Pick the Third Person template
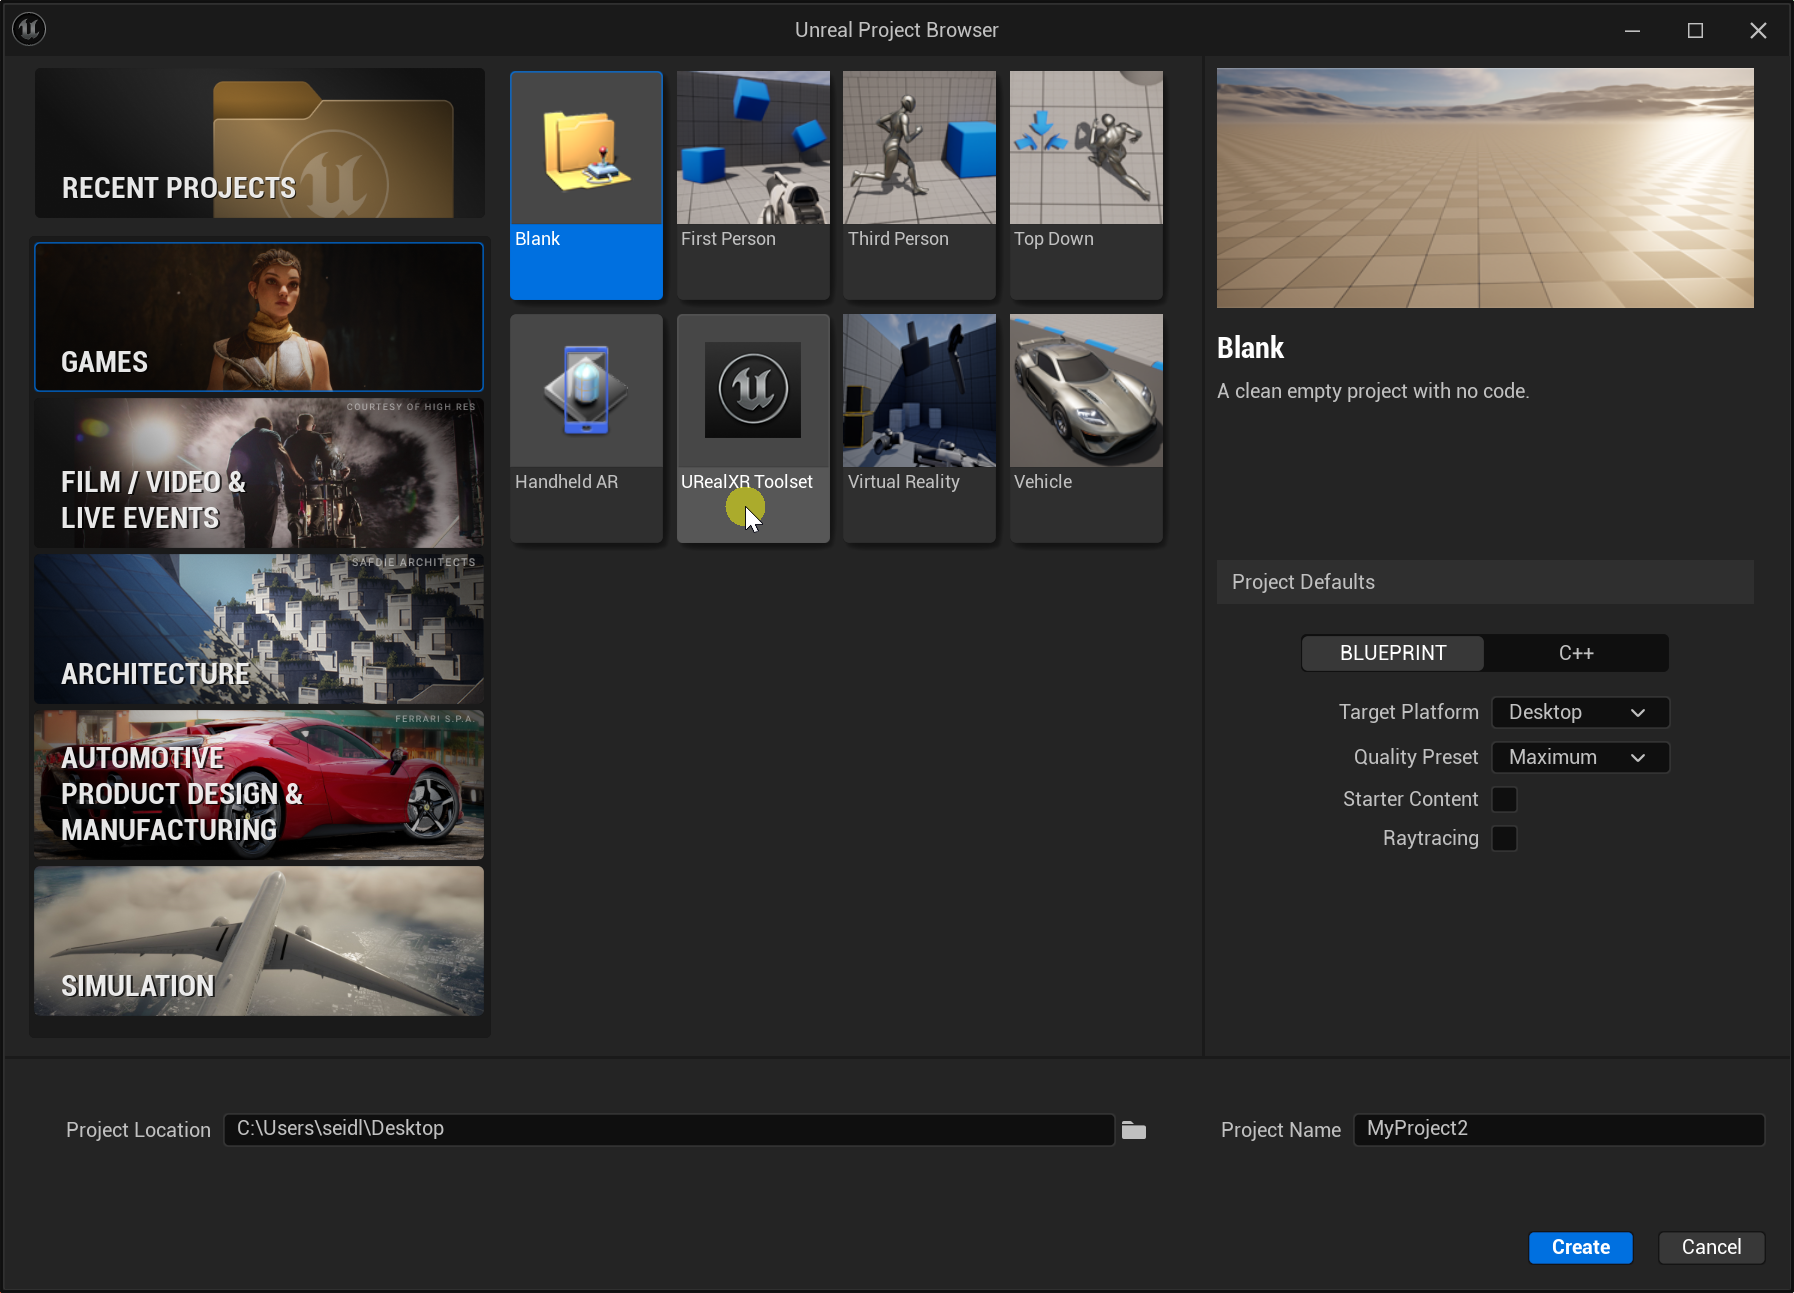This screenshot has width=1794, height=1293. [x=919, y=184]
